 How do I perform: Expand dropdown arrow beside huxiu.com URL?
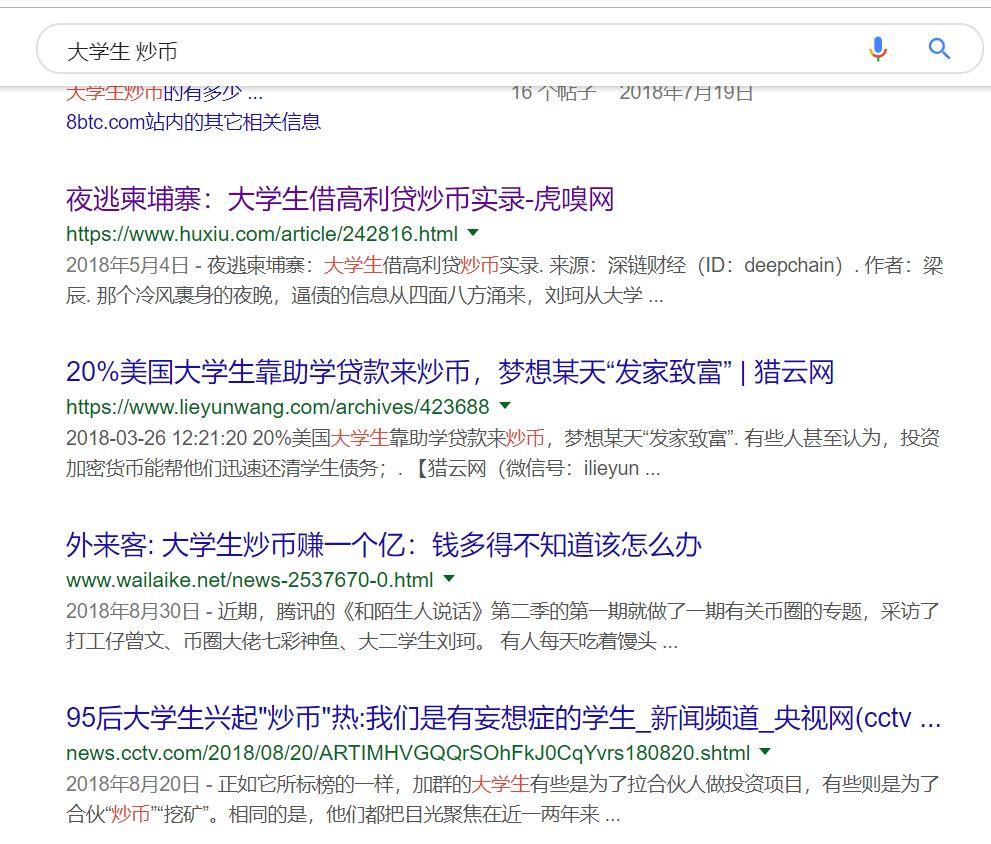coord(473,233)
